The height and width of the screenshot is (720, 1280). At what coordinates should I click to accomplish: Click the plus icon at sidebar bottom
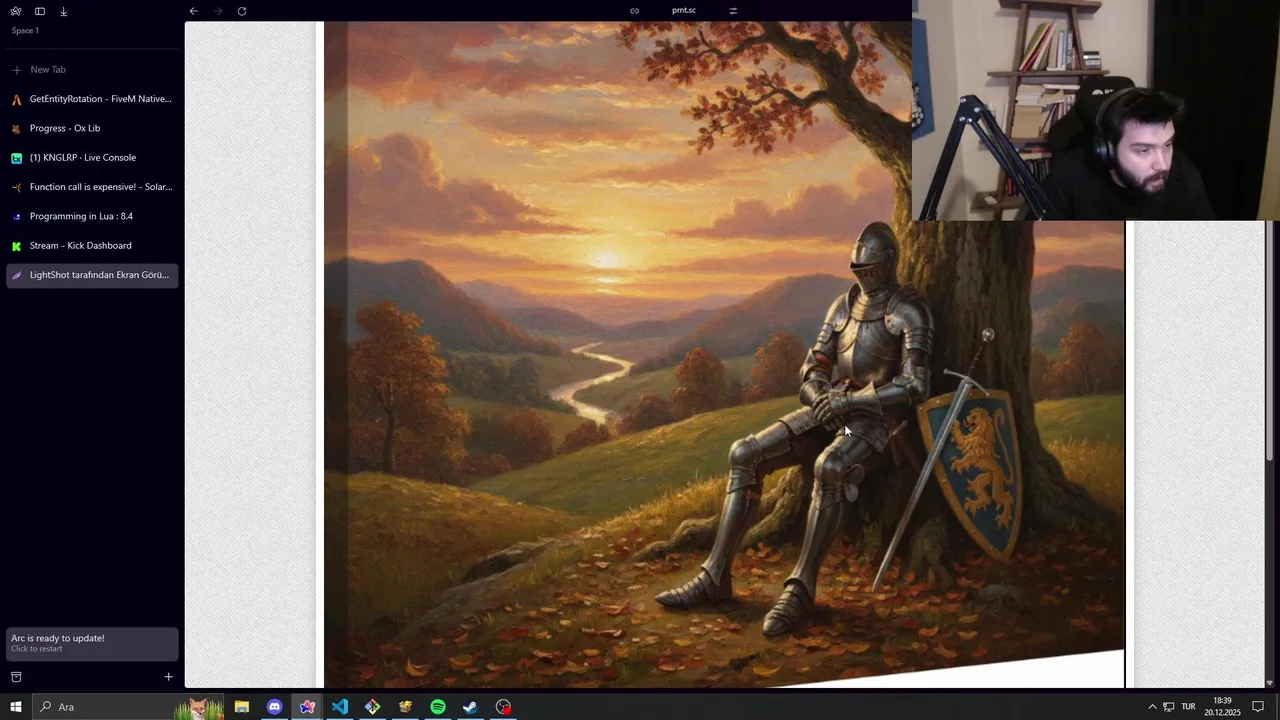[168, 677]
